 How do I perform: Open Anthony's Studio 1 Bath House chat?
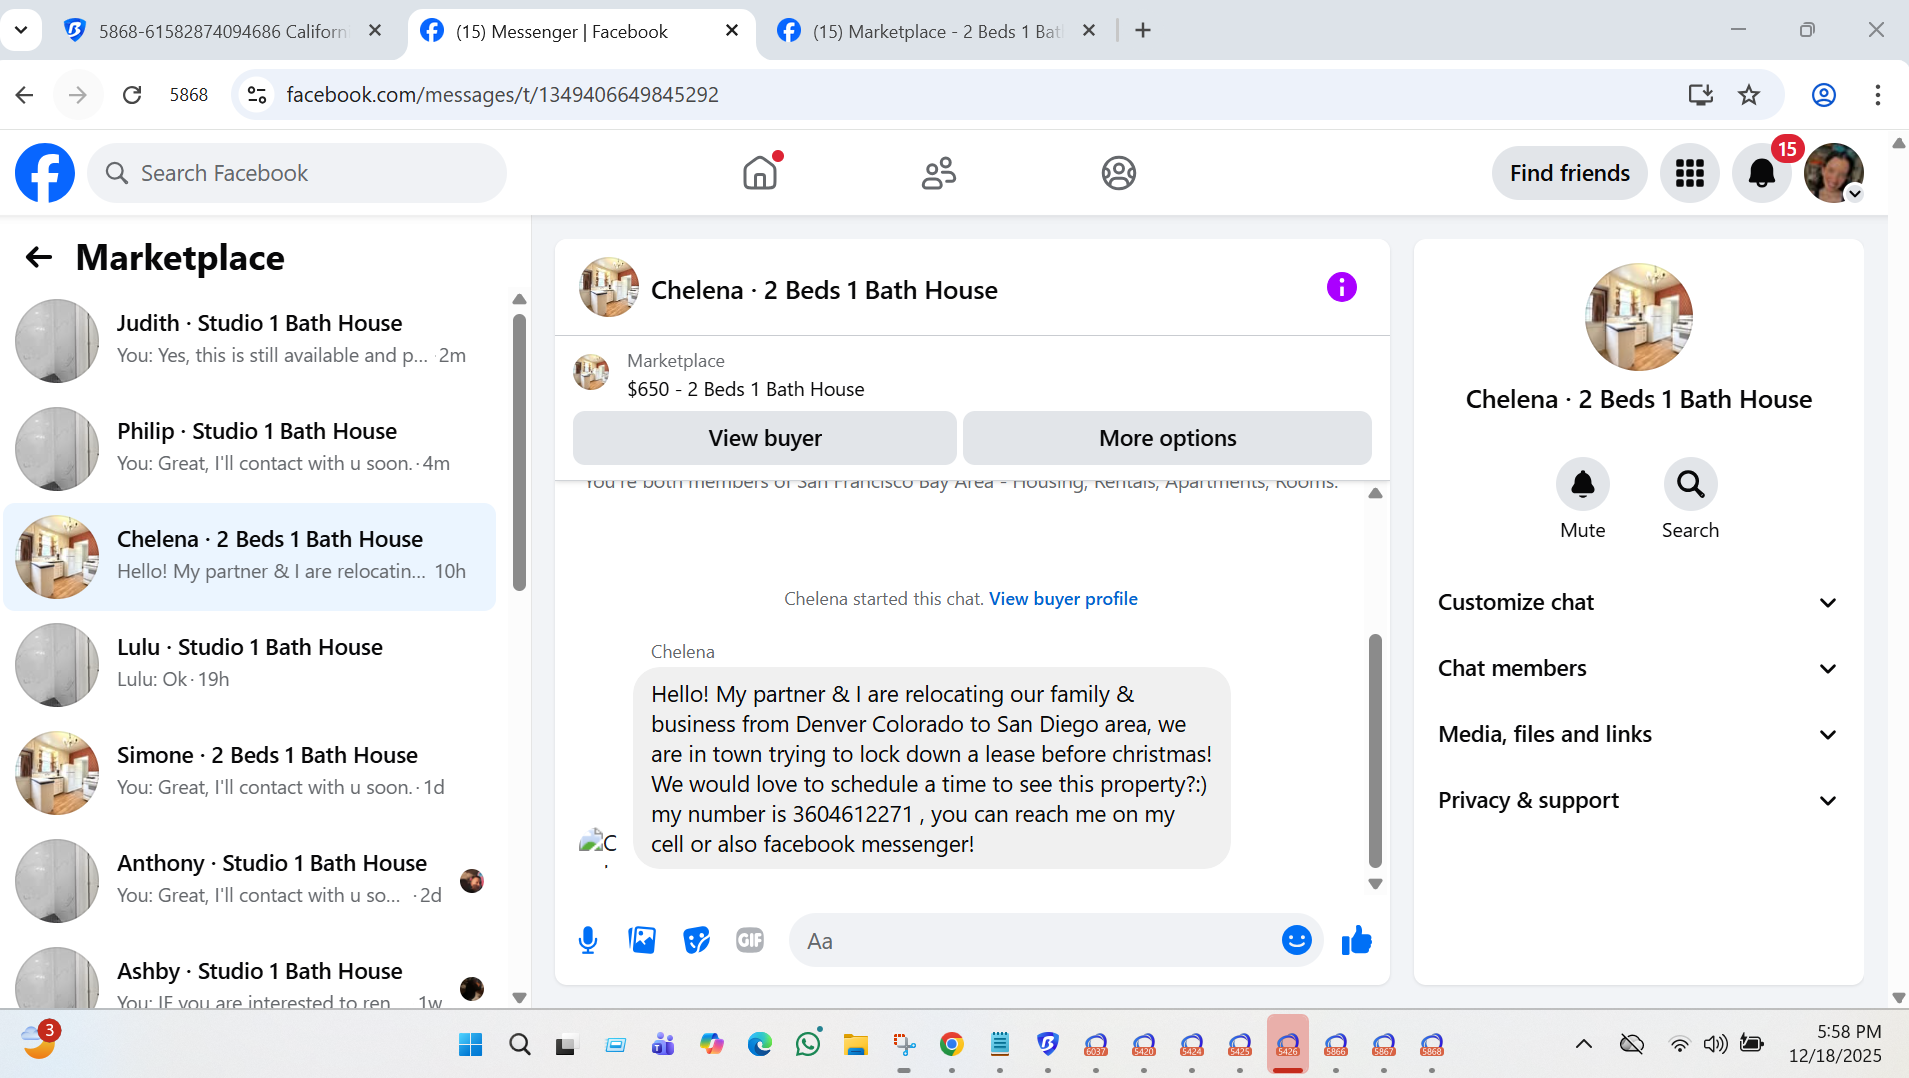(x=250, y=880)
